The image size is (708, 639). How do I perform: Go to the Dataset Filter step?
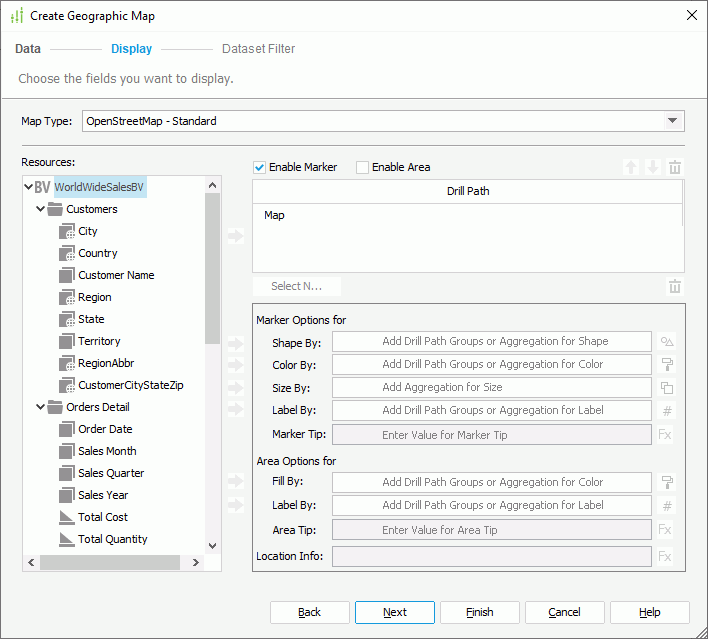click(258, 49)
